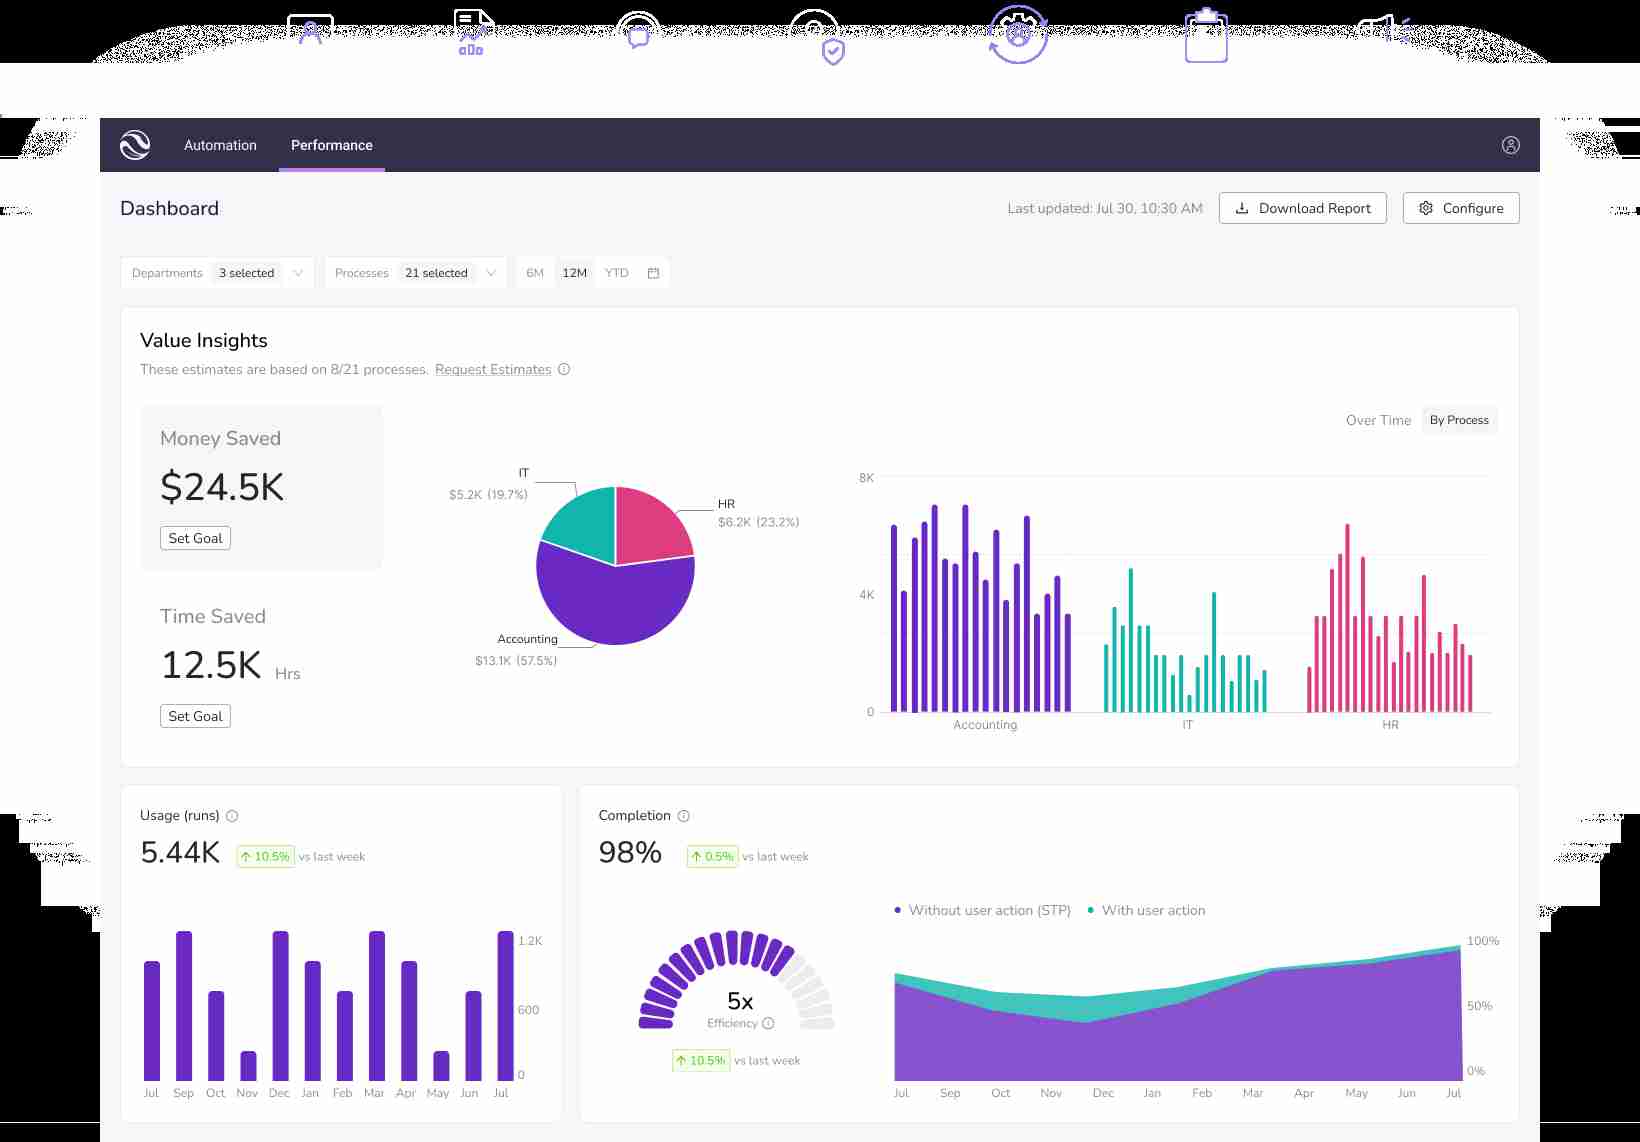This screenshot has height=1142, width=1640.
Task: Click the info icon next to Completion
Action: pyautogui.click(x=684, y=816)
